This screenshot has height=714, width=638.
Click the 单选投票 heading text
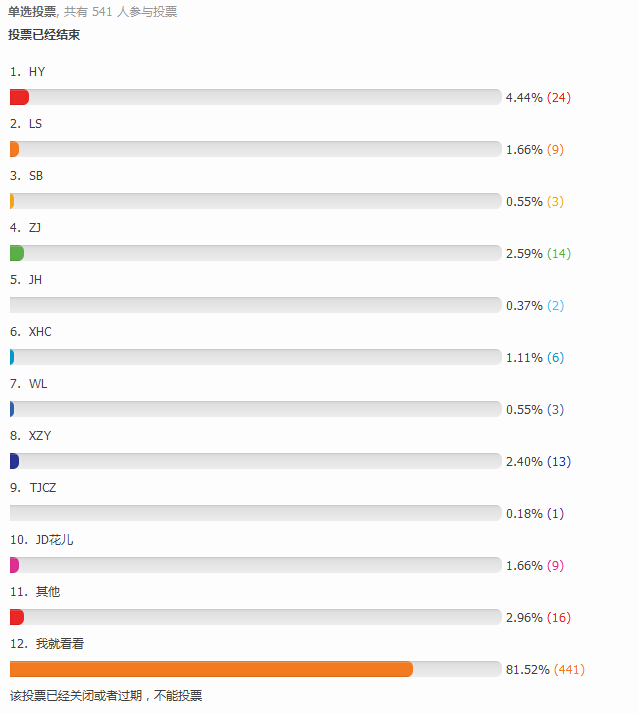click(x=32, y=11)
